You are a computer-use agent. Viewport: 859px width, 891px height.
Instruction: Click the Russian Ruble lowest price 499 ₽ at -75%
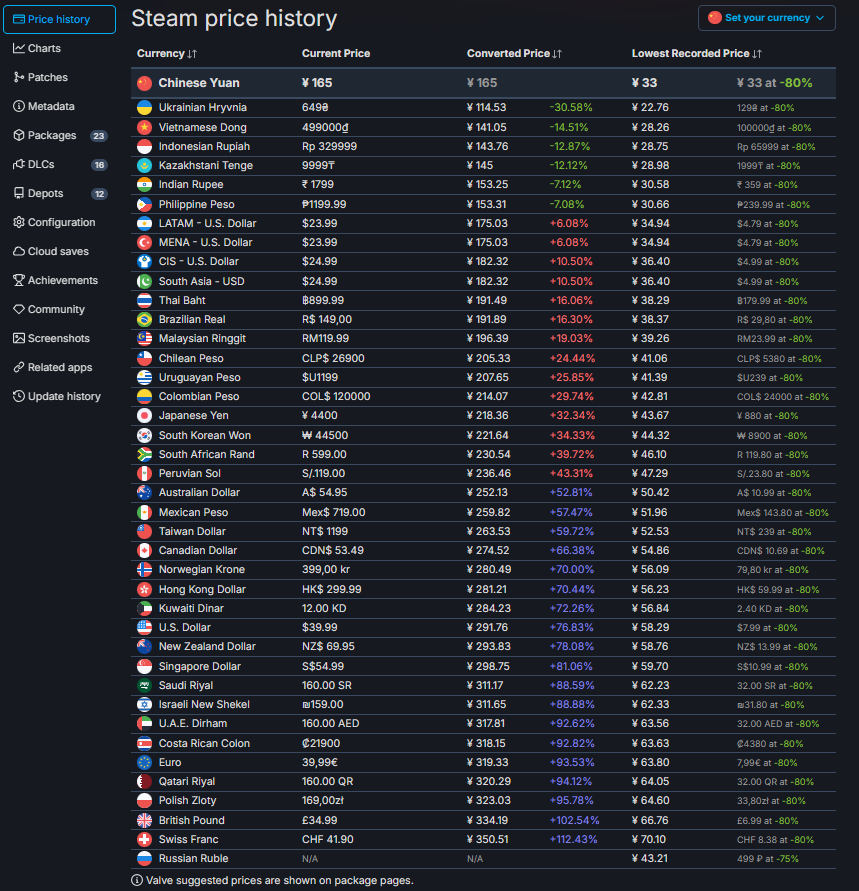(768, 859)
